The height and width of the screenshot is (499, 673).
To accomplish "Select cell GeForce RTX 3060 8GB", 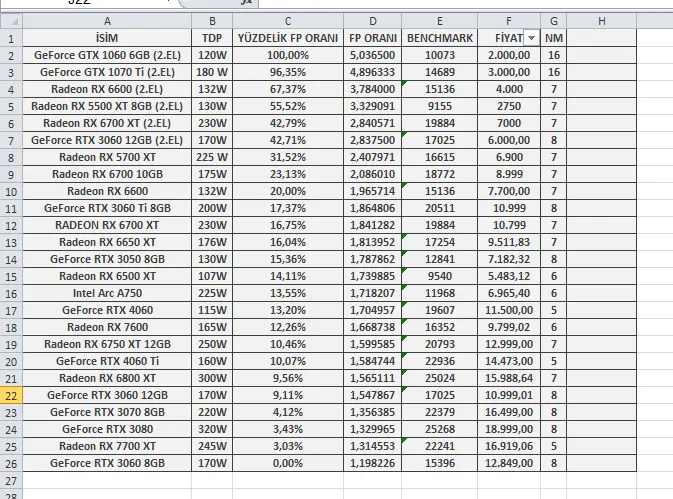I will 107,463.
